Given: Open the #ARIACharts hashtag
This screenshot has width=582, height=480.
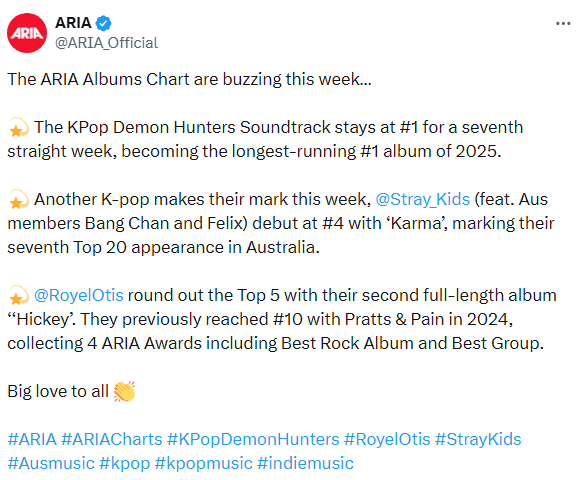Looking at the screenshot, I should 112,439.
